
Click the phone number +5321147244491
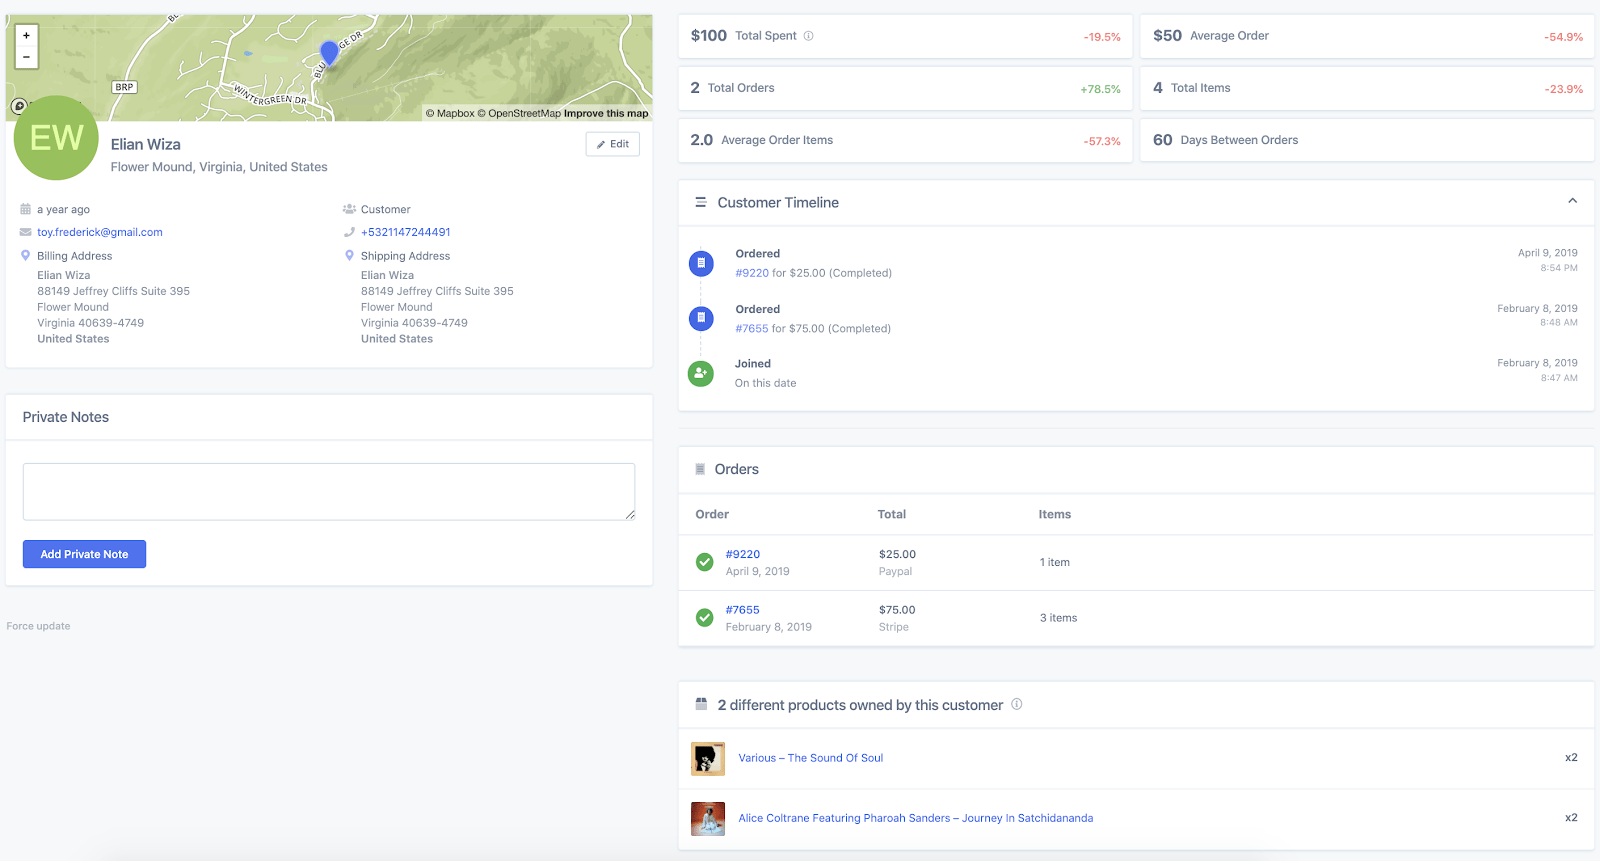pyautogui.click(x=405, y=232)
